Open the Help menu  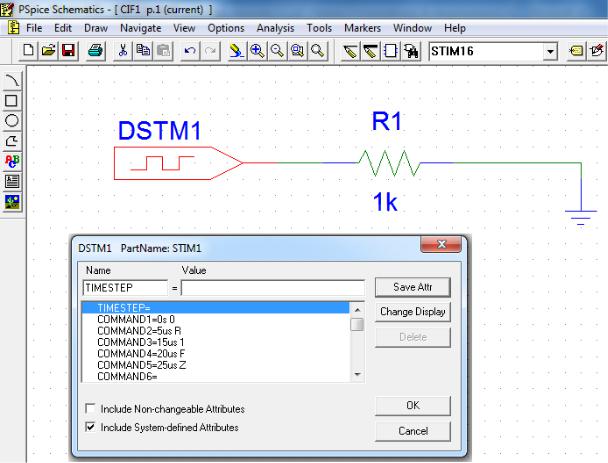pyautogui.click(x=454, y=28)
